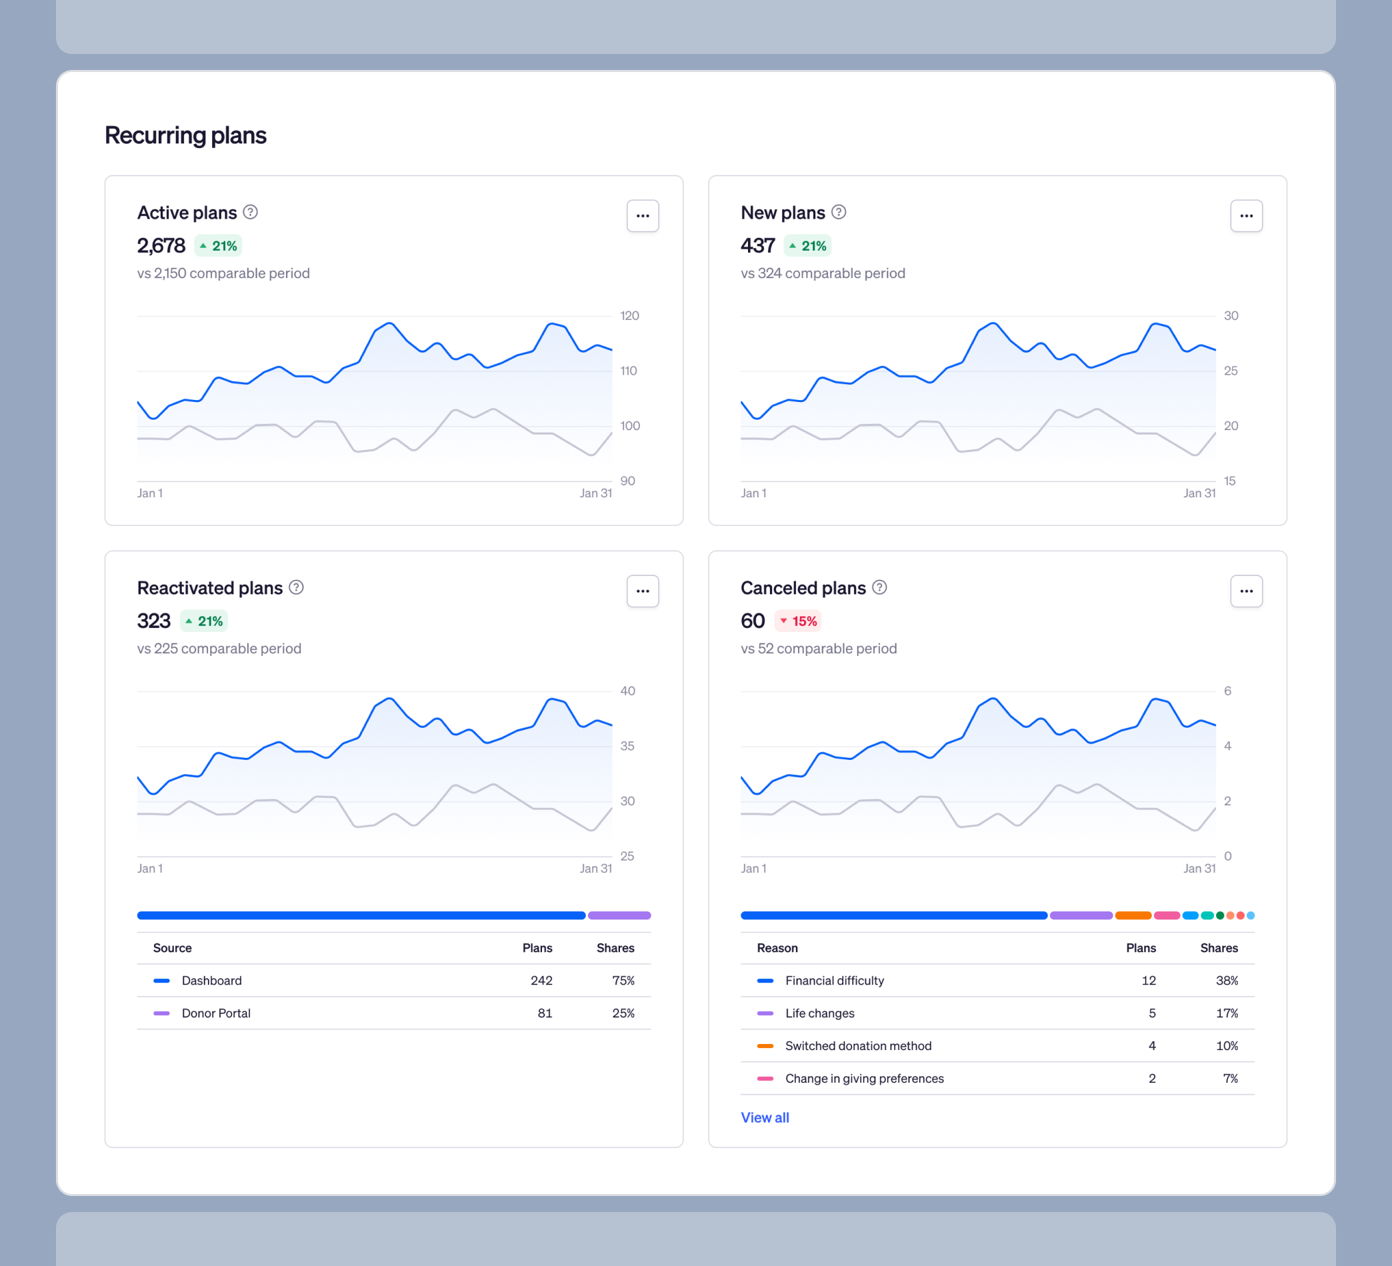The height and width of the screenshot is (1266, 1392).
Task: Open the Canceled plans options menu
Action: click(x=1246, y=591)
